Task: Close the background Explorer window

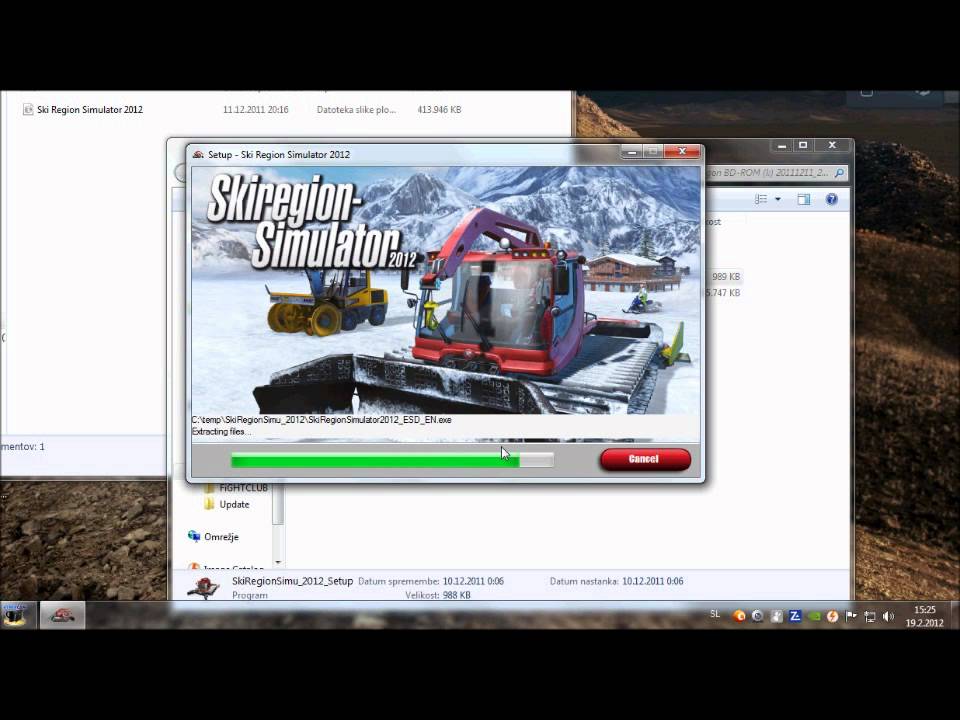Action: point(832,146)
